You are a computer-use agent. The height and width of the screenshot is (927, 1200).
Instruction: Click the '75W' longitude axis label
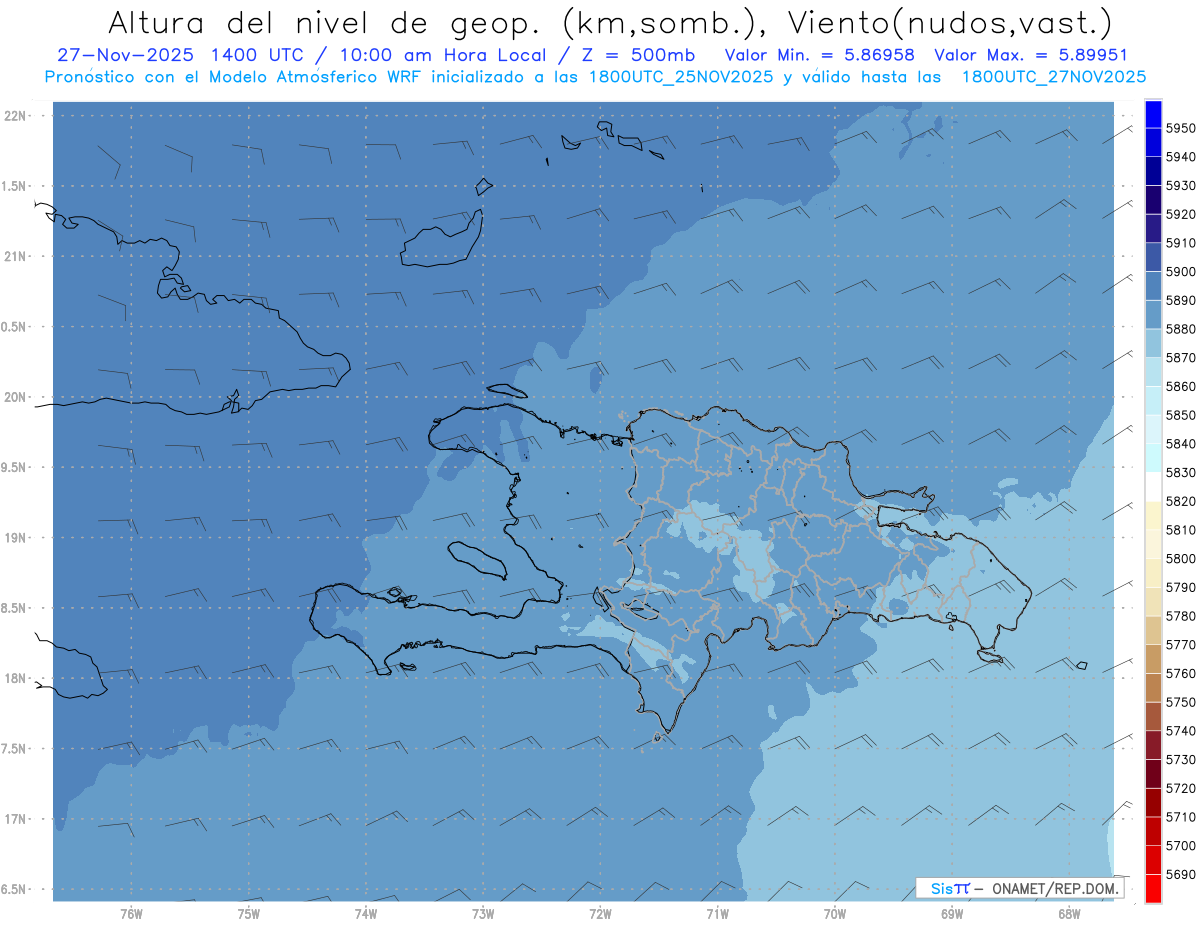point(249,913)
